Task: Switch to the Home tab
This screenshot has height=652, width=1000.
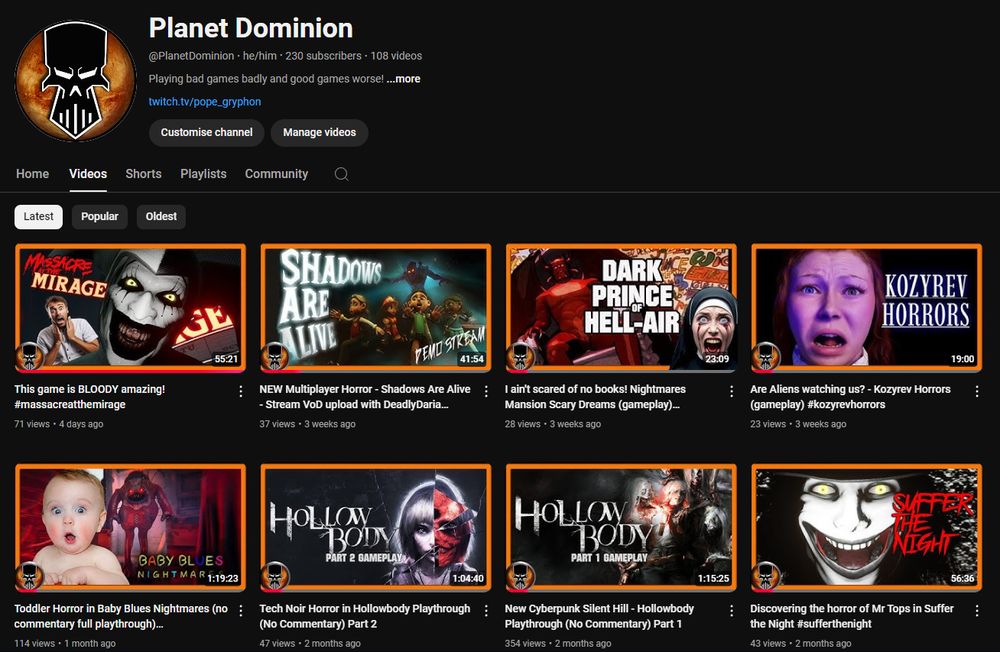Action: [x=33, y=174]
